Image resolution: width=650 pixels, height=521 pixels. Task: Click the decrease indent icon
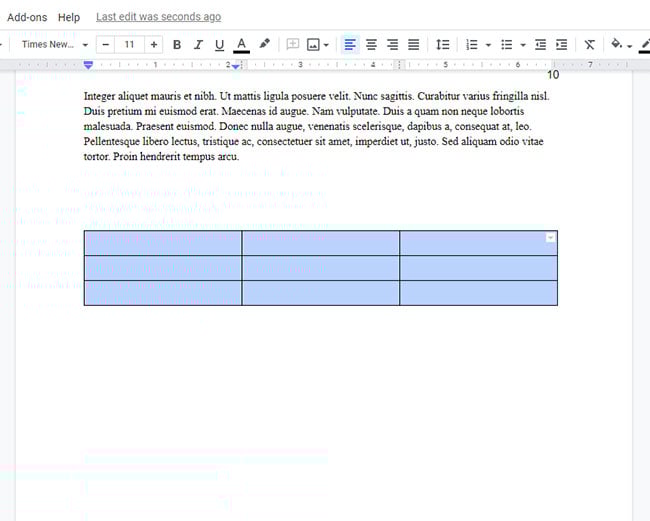tap(540, 44)
